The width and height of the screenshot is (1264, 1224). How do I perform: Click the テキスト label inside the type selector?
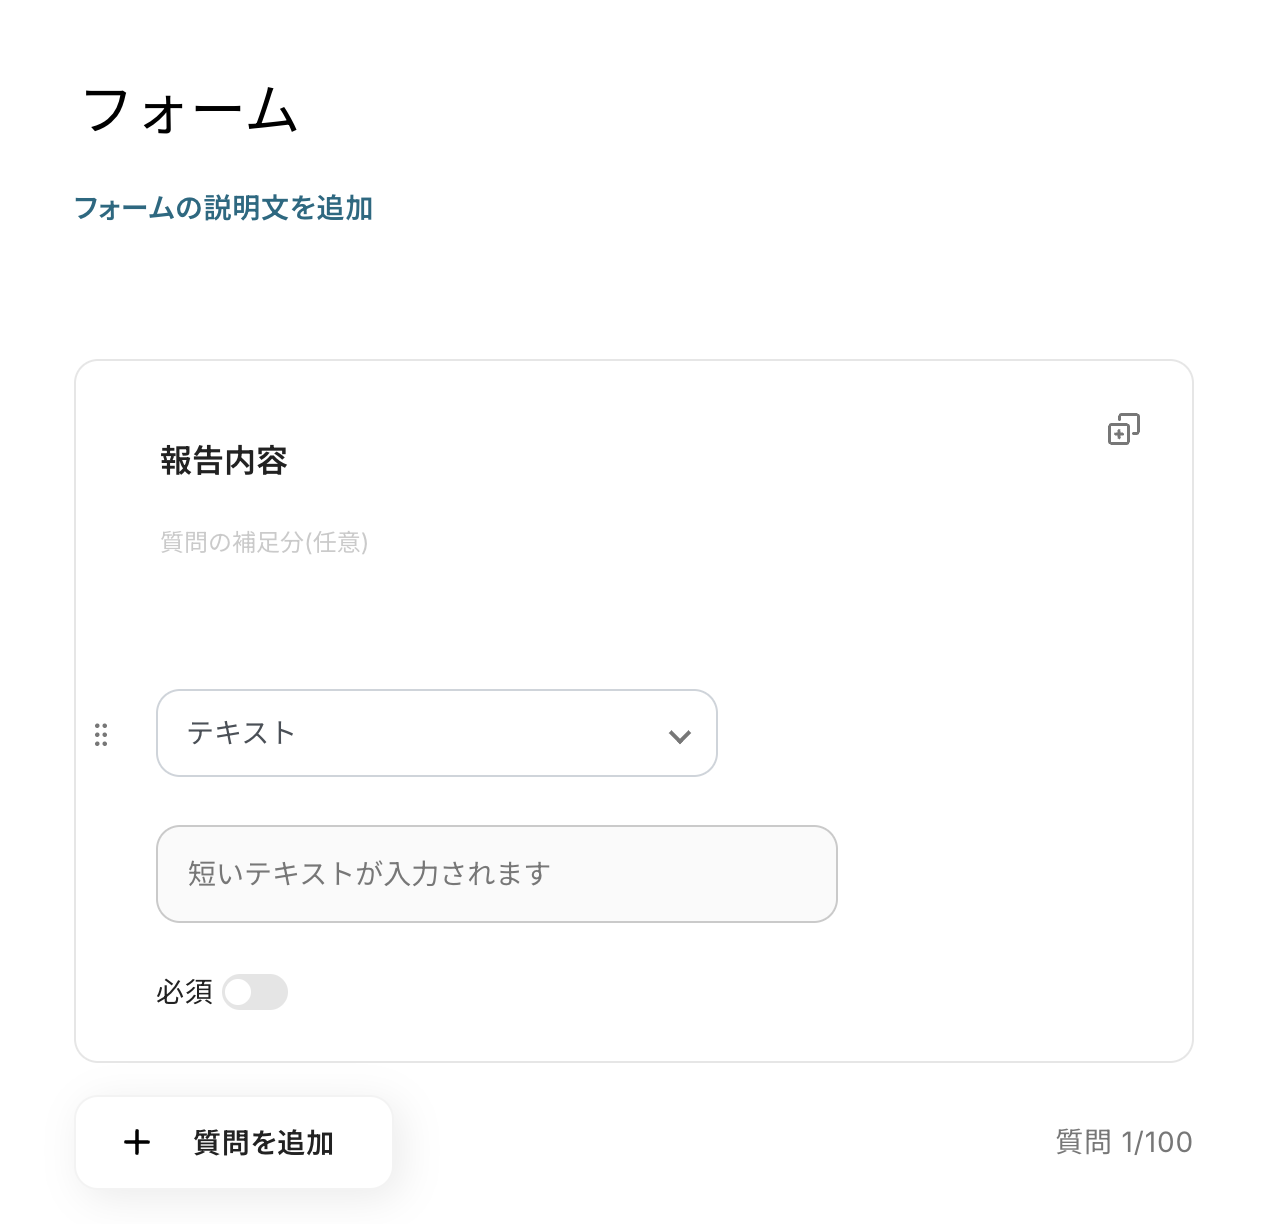click(241, 733)
